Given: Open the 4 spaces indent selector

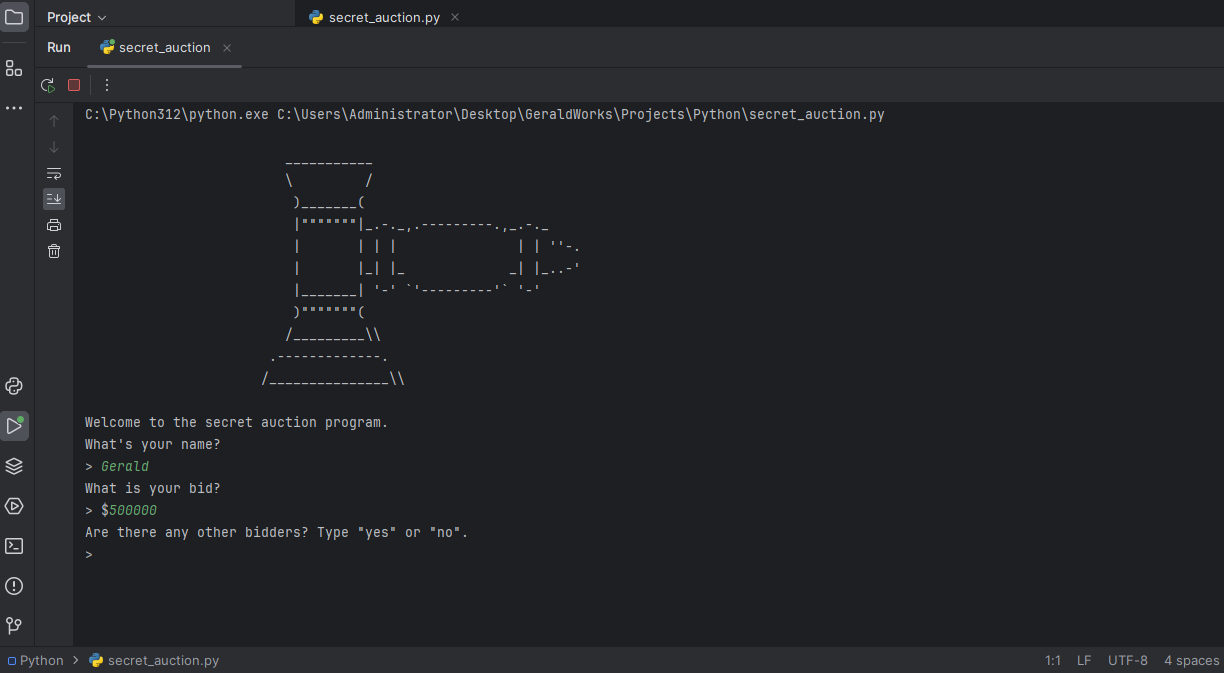Looking at the screenshot, I should pyautogui.click(x=1191, y=660).
